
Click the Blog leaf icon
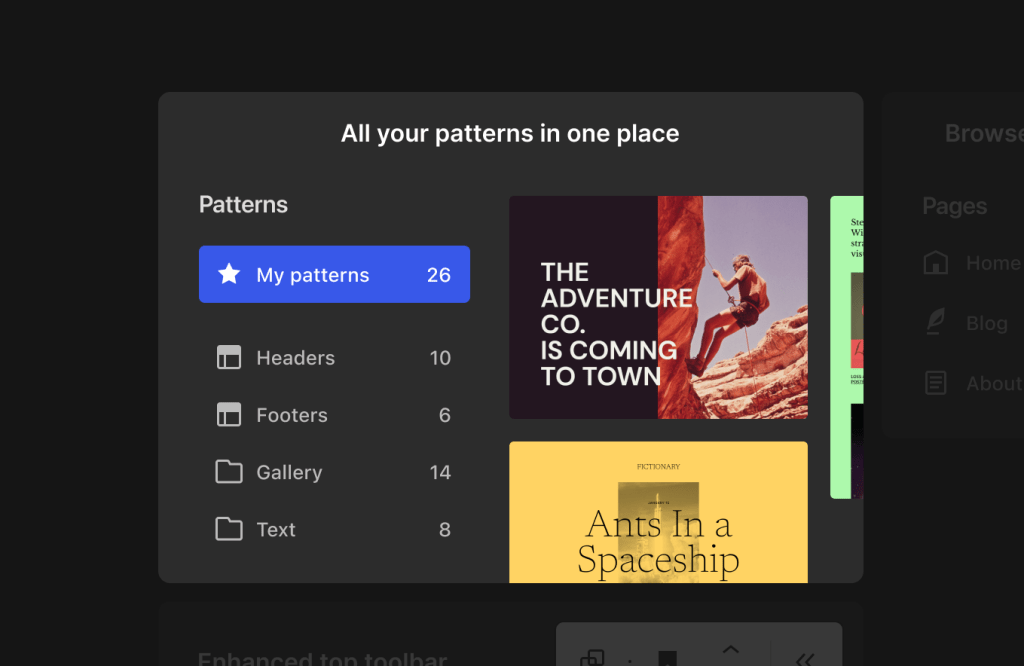(x=935, y=322)
